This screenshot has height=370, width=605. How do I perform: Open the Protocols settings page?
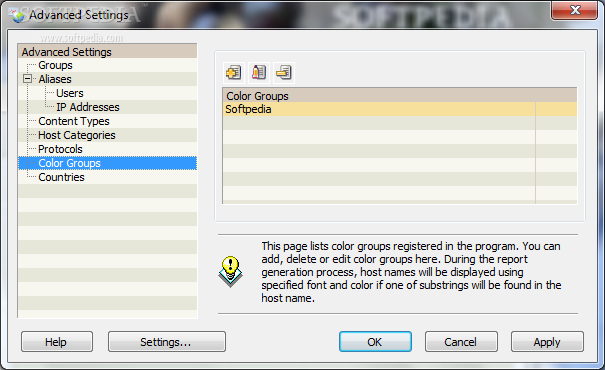pos(60,149)
